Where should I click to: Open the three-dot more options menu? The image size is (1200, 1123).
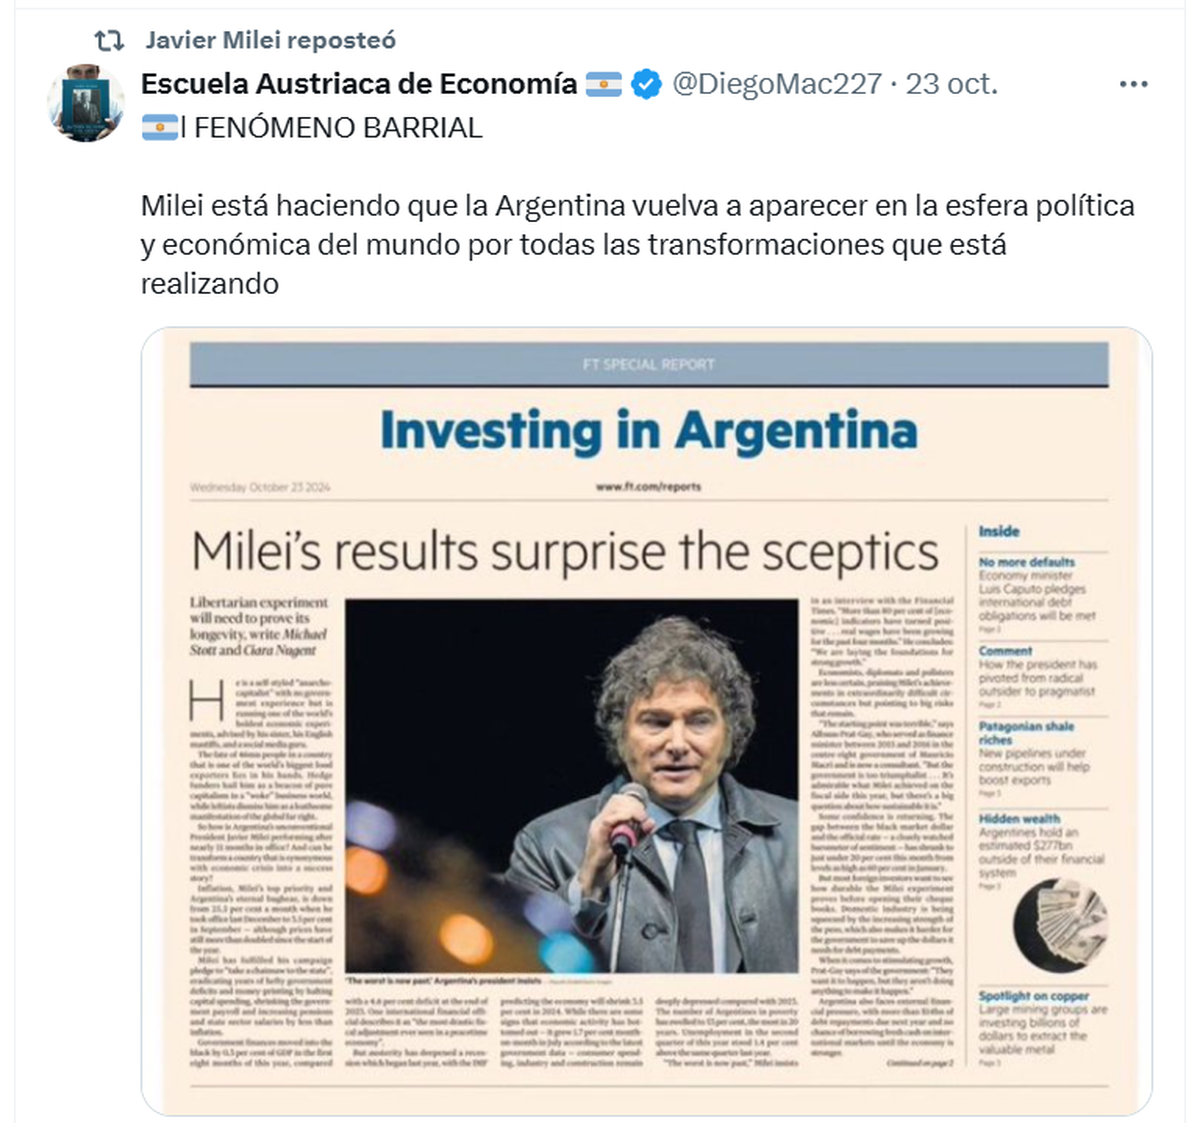[1133, 84]
